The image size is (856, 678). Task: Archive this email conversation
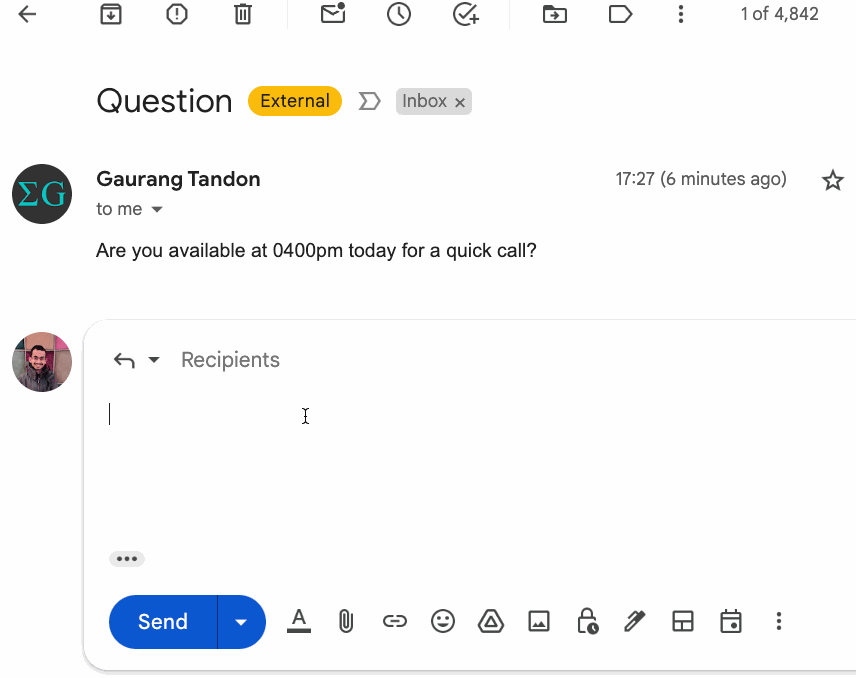coord(111,14)
